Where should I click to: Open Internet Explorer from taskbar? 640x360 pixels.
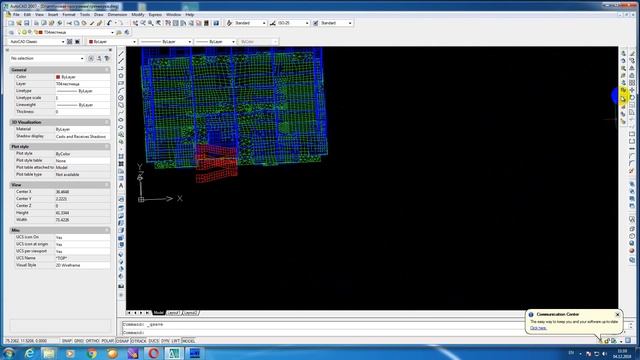pyautogui.click(x=29, y=353)
